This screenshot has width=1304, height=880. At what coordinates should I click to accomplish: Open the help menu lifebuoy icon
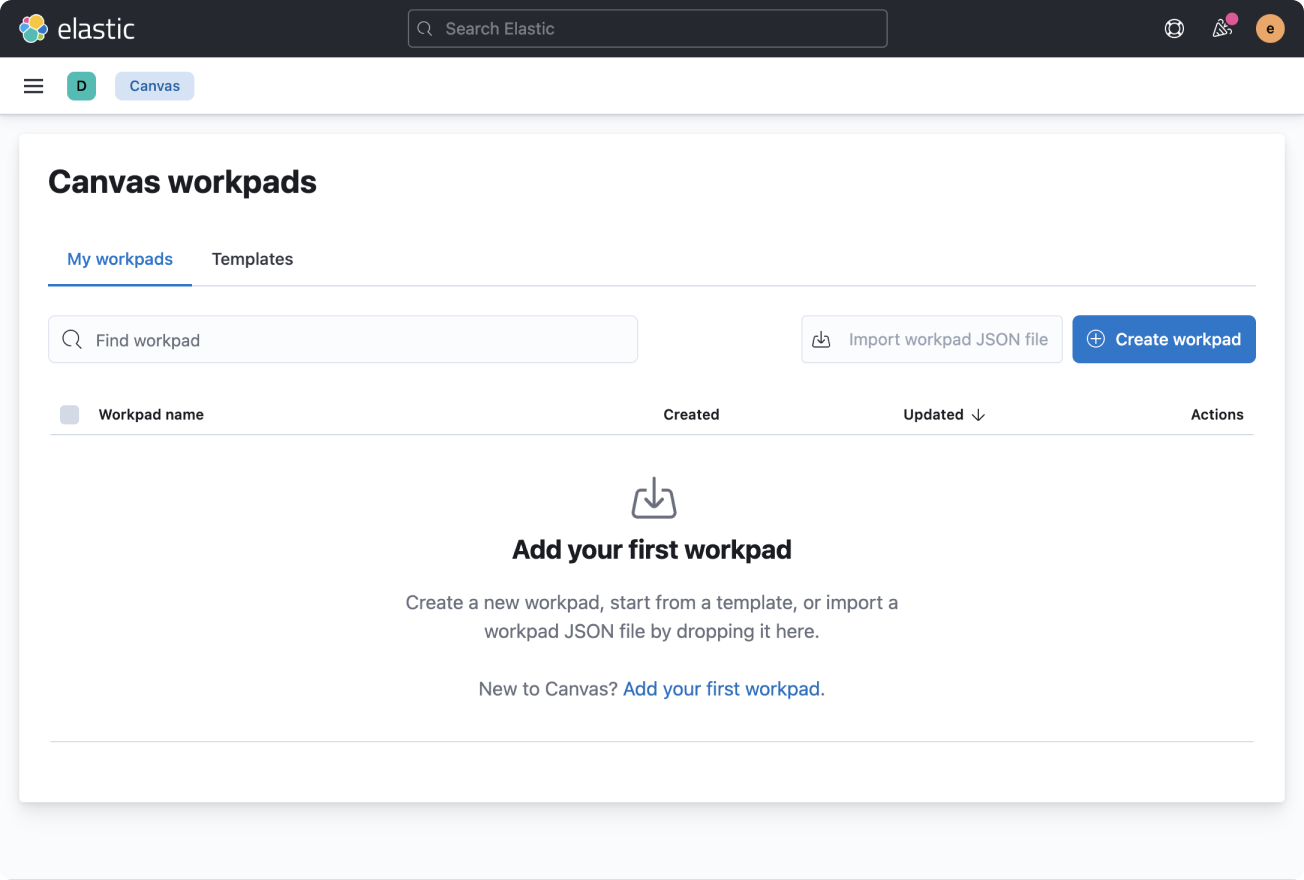1174,29
